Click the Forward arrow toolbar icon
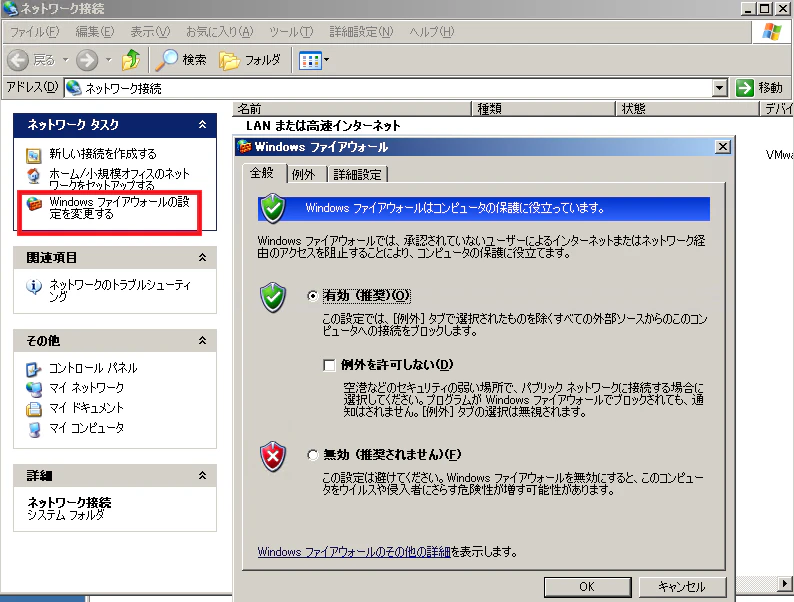The image size is (794, 602). [x=87, y=60]
